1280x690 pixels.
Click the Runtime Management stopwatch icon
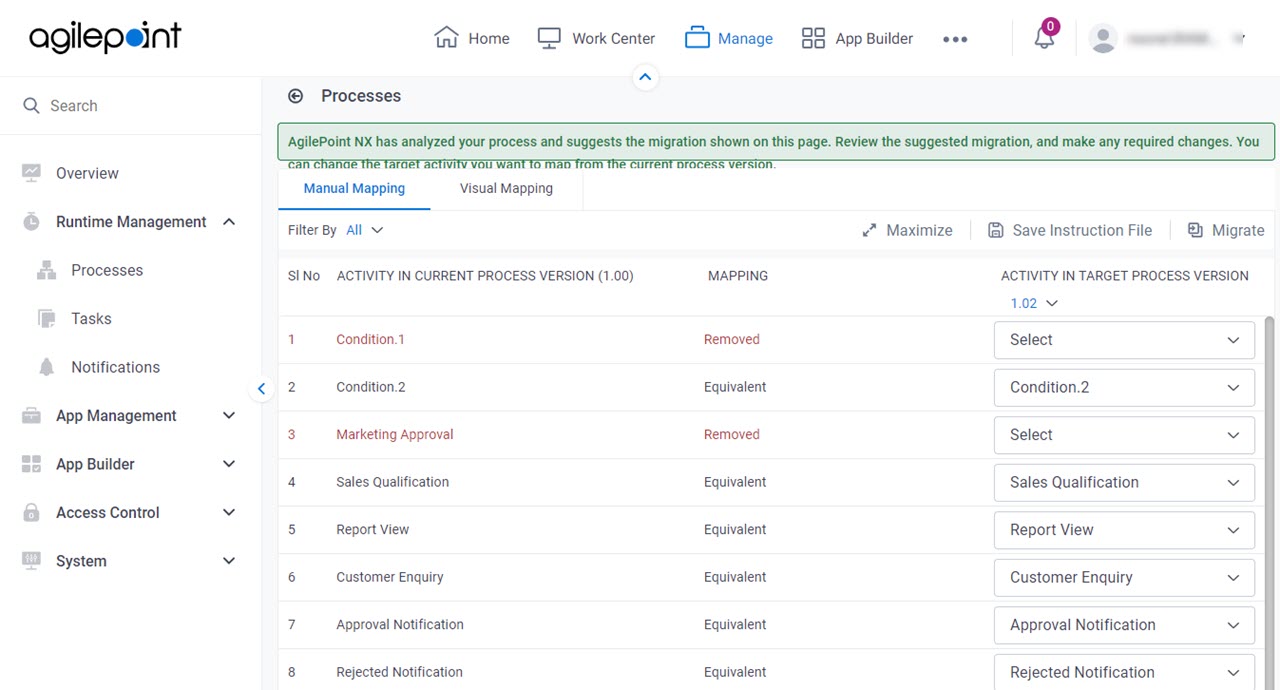[31, 222]
